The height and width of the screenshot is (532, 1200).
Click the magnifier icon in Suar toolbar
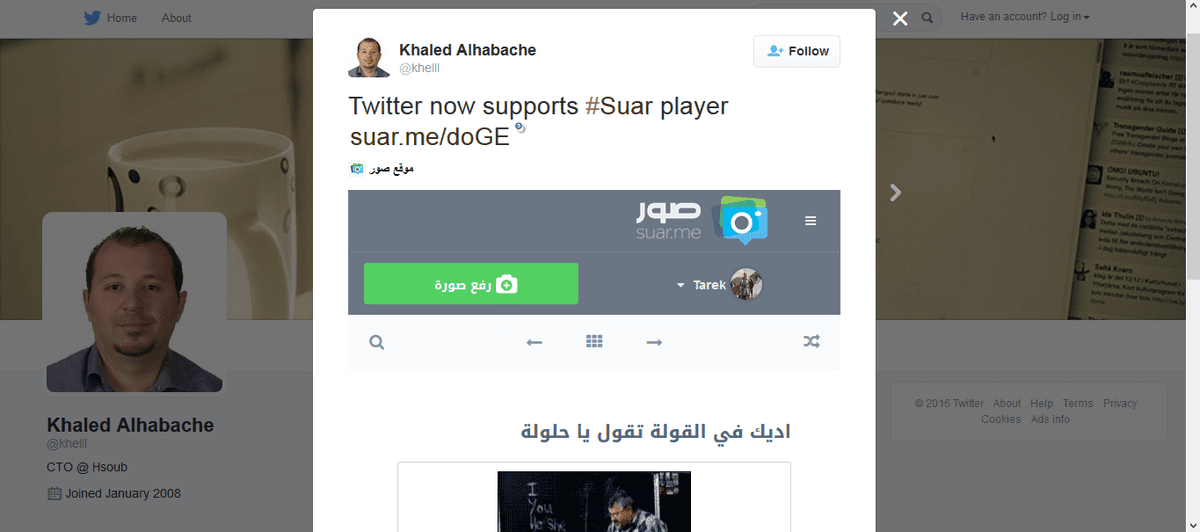point(377,342)
